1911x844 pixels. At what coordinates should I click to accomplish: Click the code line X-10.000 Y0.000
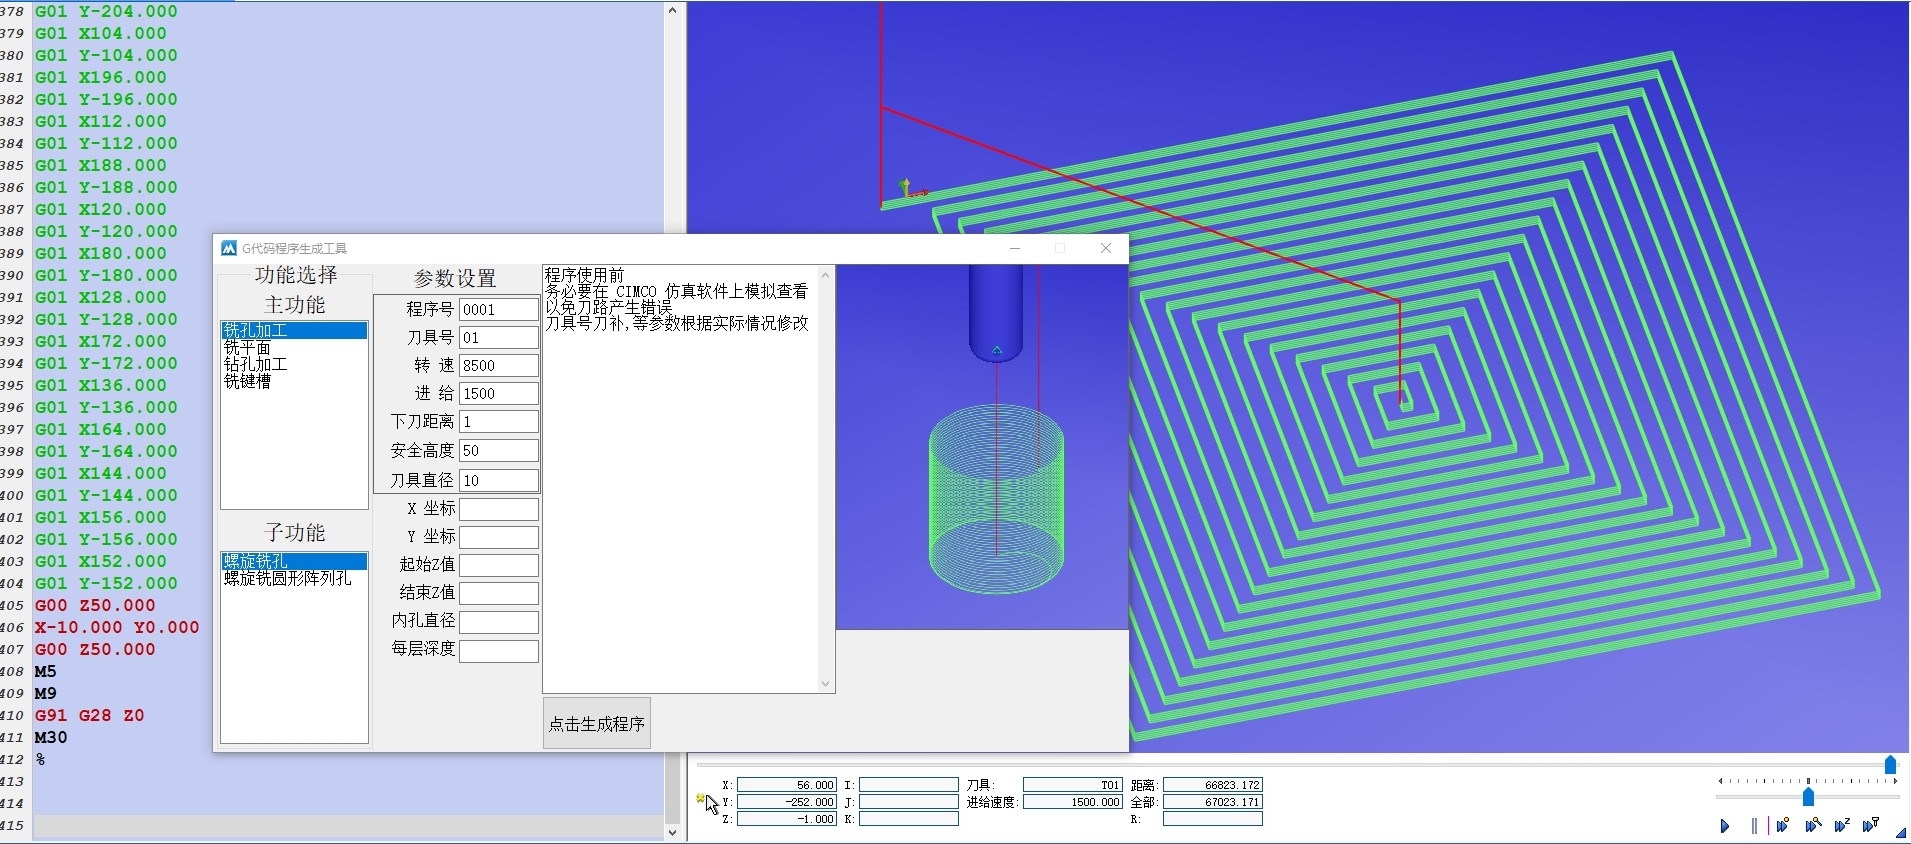117,627
